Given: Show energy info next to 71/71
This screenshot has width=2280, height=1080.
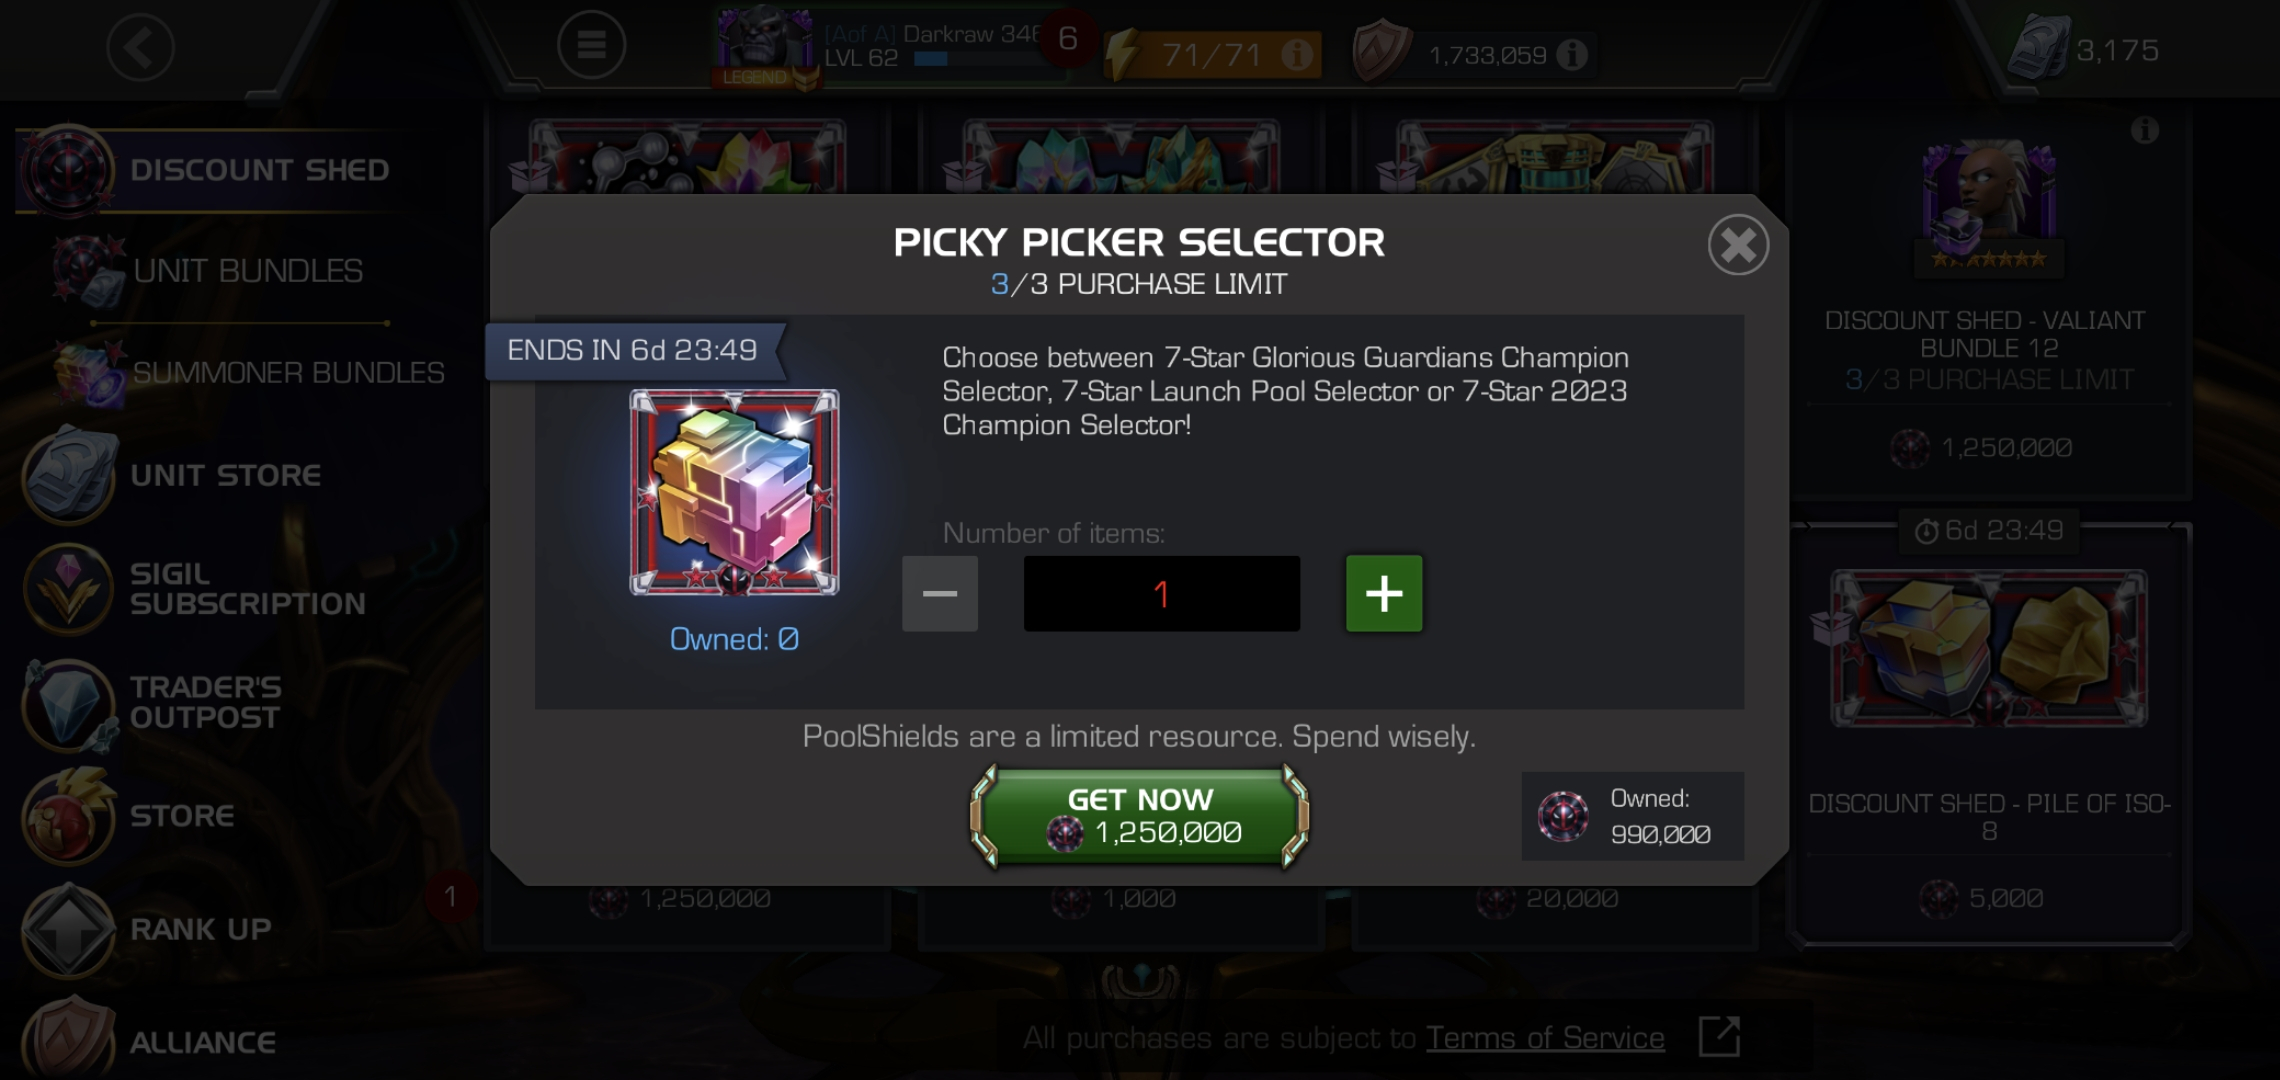Looking at the screenshot, I should [x=1297, y=54].
